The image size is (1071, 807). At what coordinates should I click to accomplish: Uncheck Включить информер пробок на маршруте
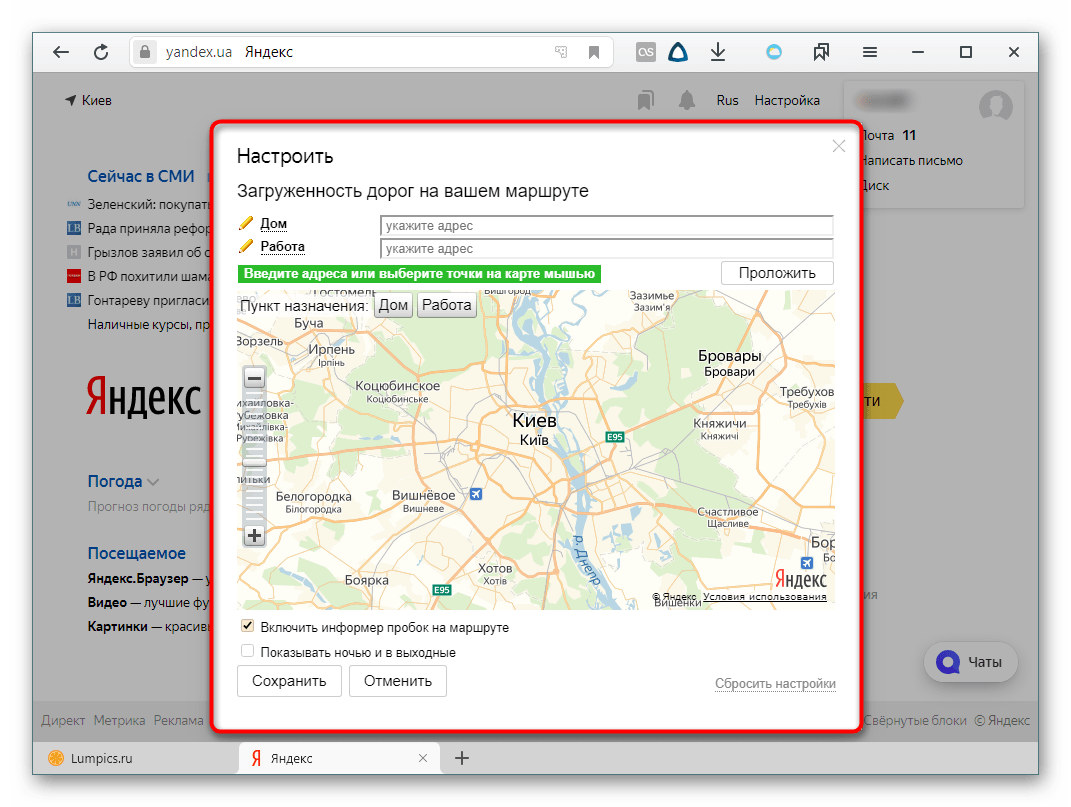(x=247, y=627)
